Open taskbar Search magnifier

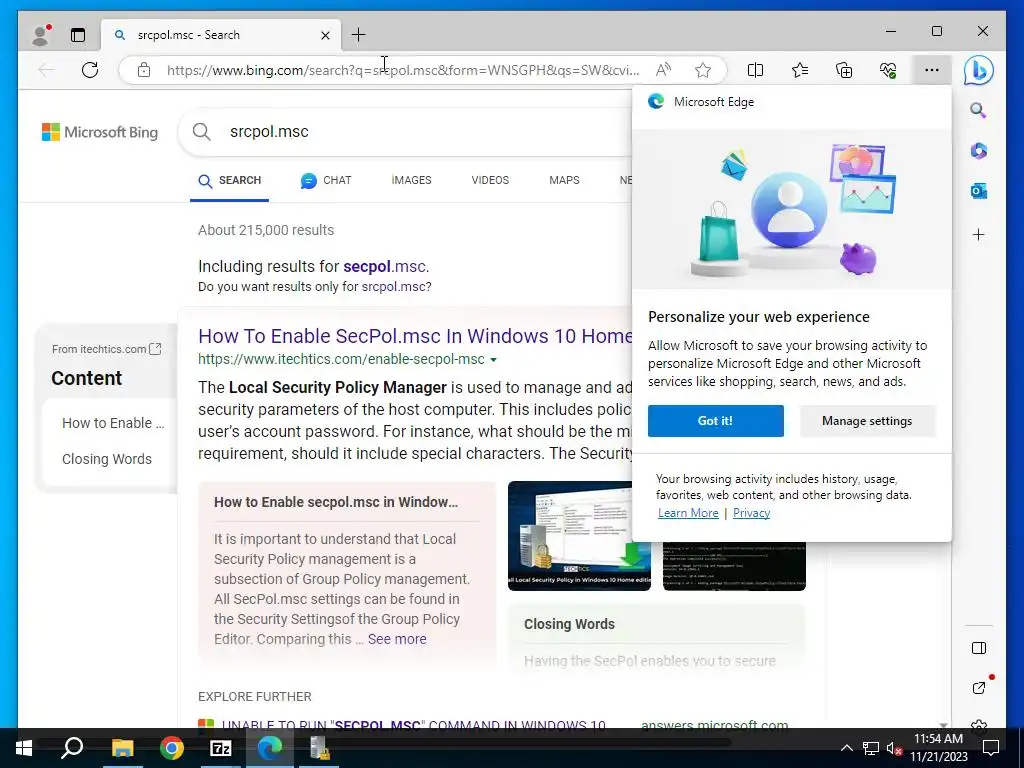pyautogui.click(x=72, y=748)
